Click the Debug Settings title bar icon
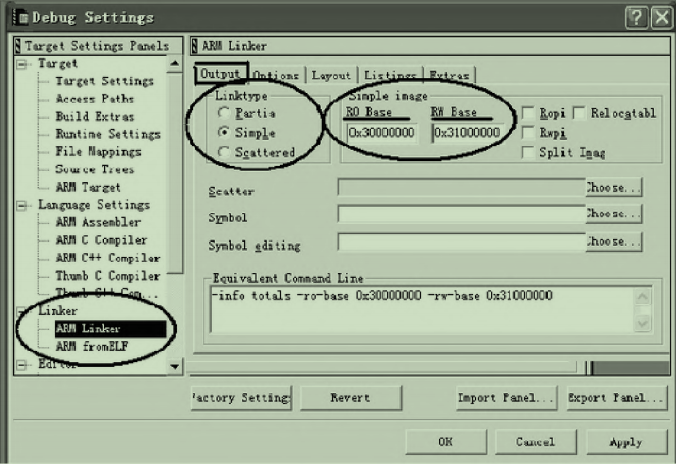Image resolution: width=676 pixels, height=464 pixels. (x=21, y=17)
